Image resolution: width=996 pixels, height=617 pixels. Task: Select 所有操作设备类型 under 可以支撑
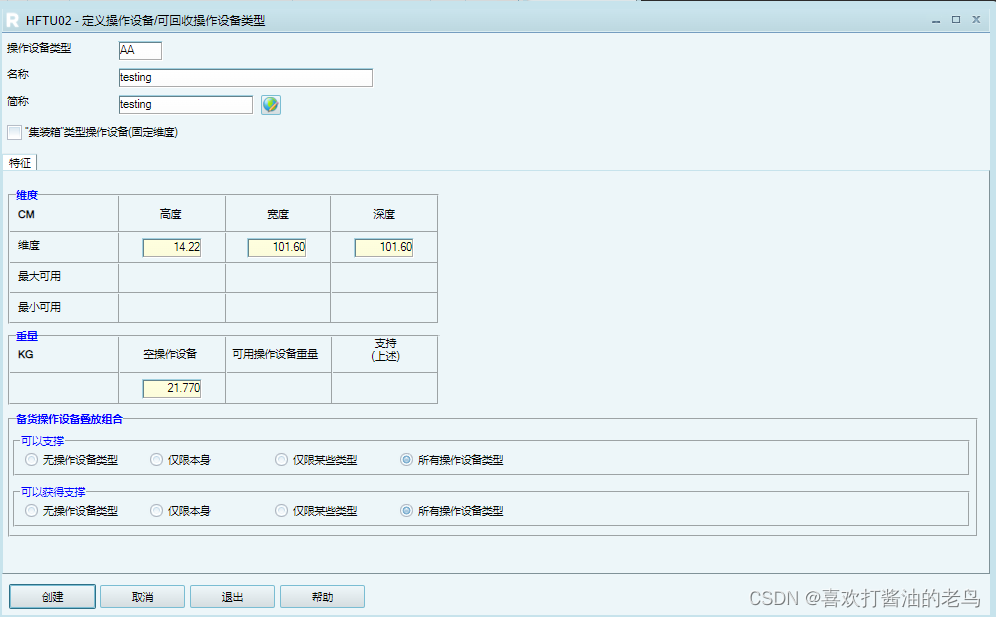(x=406, y=459)
